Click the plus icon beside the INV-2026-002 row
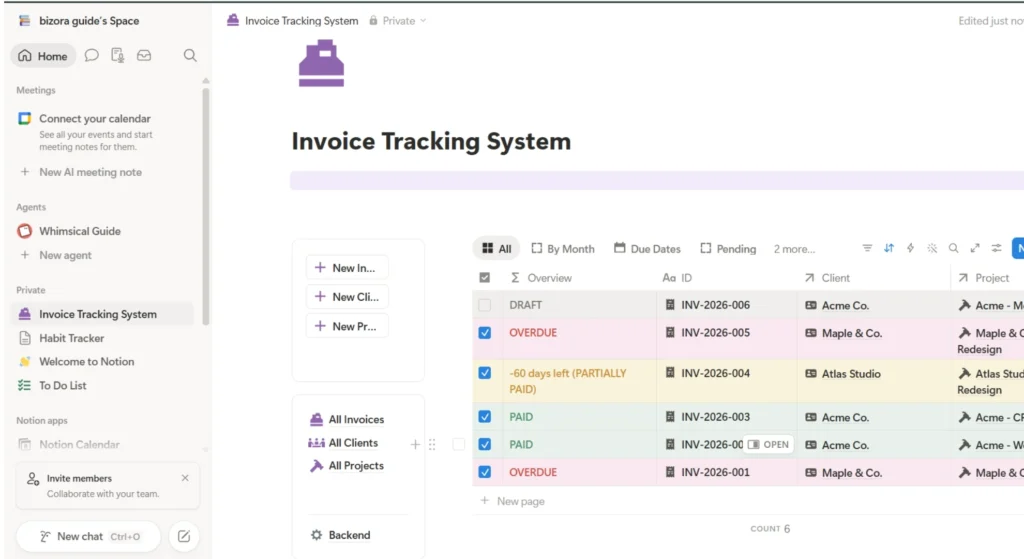The image size is (1024, 559). pos(415,445)
